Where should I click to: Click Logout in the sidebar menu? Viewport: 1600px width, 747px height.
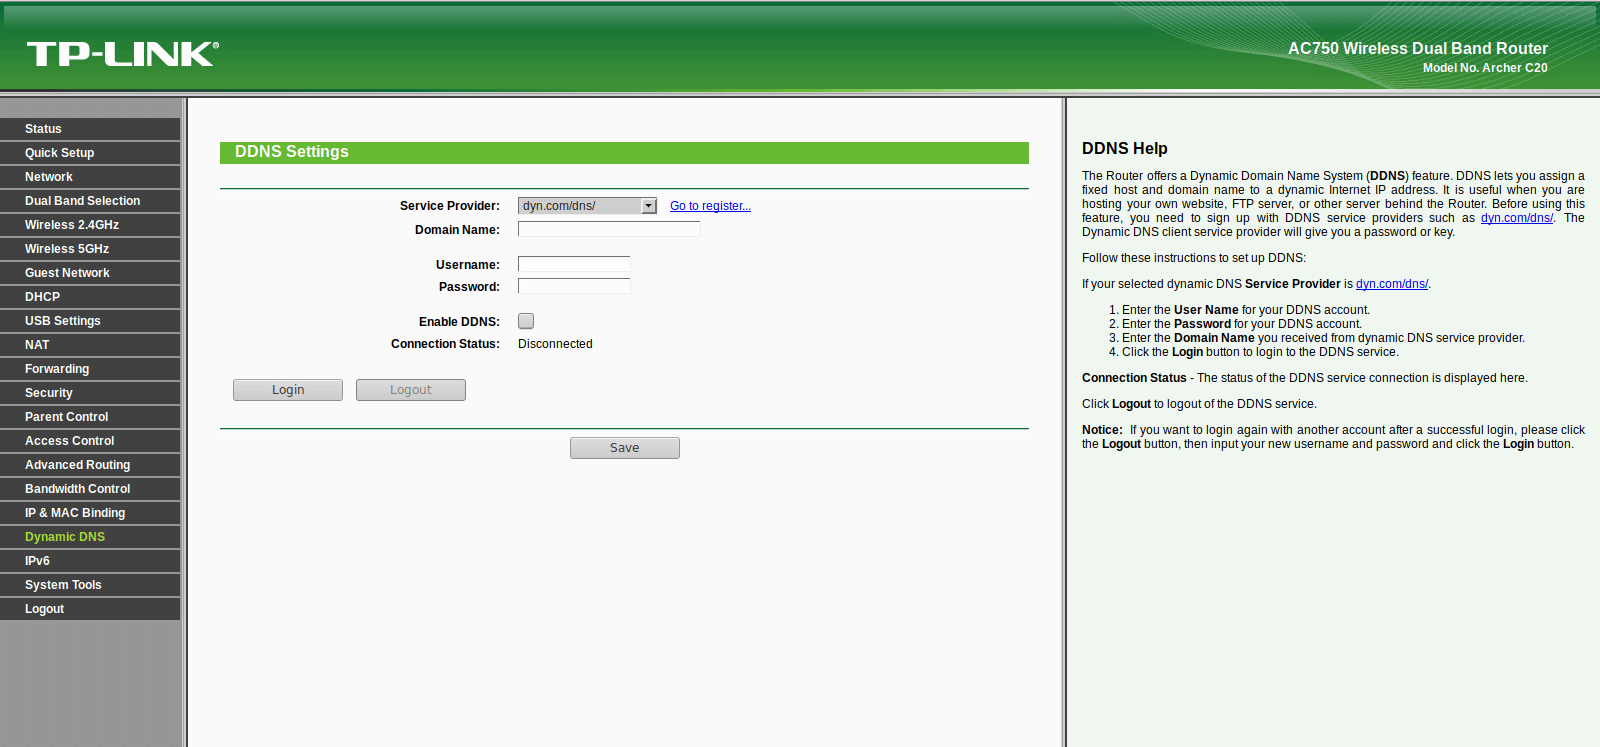90,609
